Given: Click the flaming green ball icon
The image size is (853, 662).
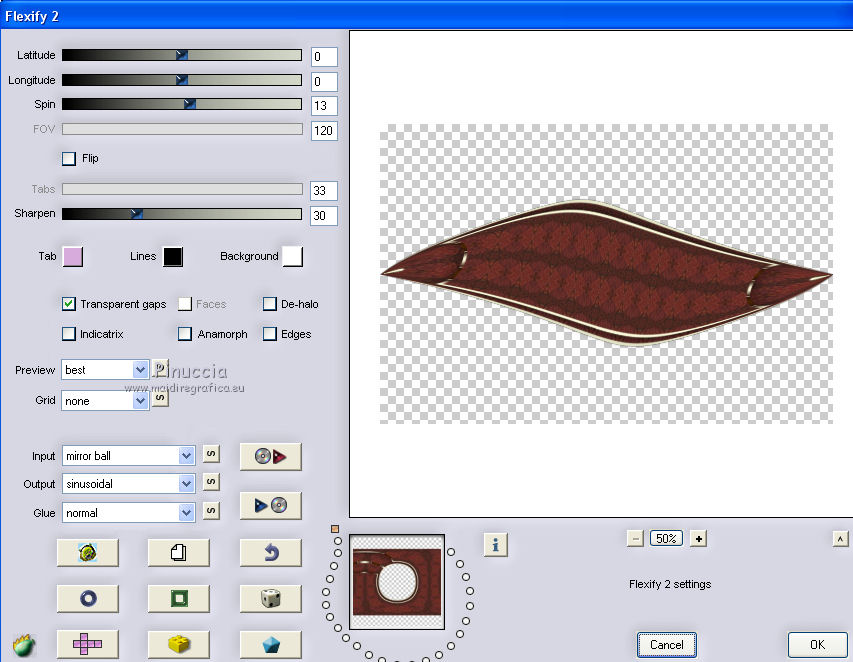Looking at the screenshot, I should [x=24, y=645].
